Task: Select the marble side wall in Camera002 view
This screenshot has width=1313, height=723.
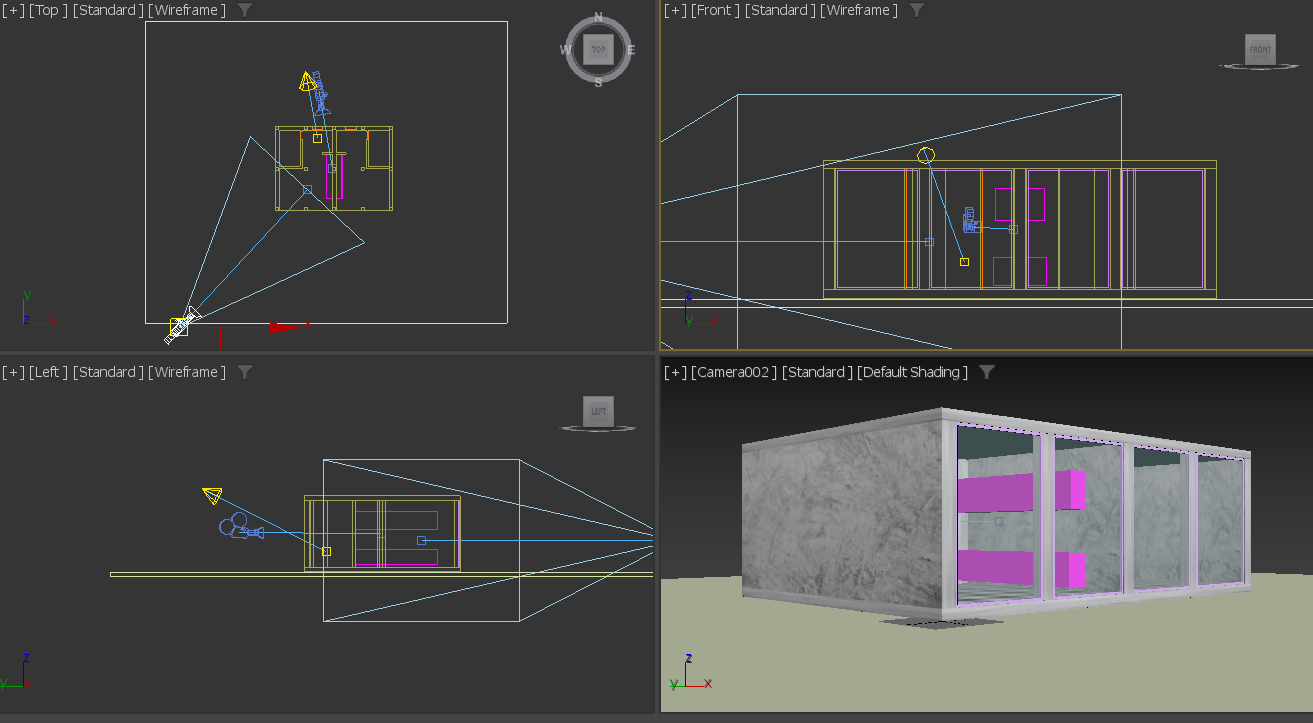Action: click(x=845, y=515)
